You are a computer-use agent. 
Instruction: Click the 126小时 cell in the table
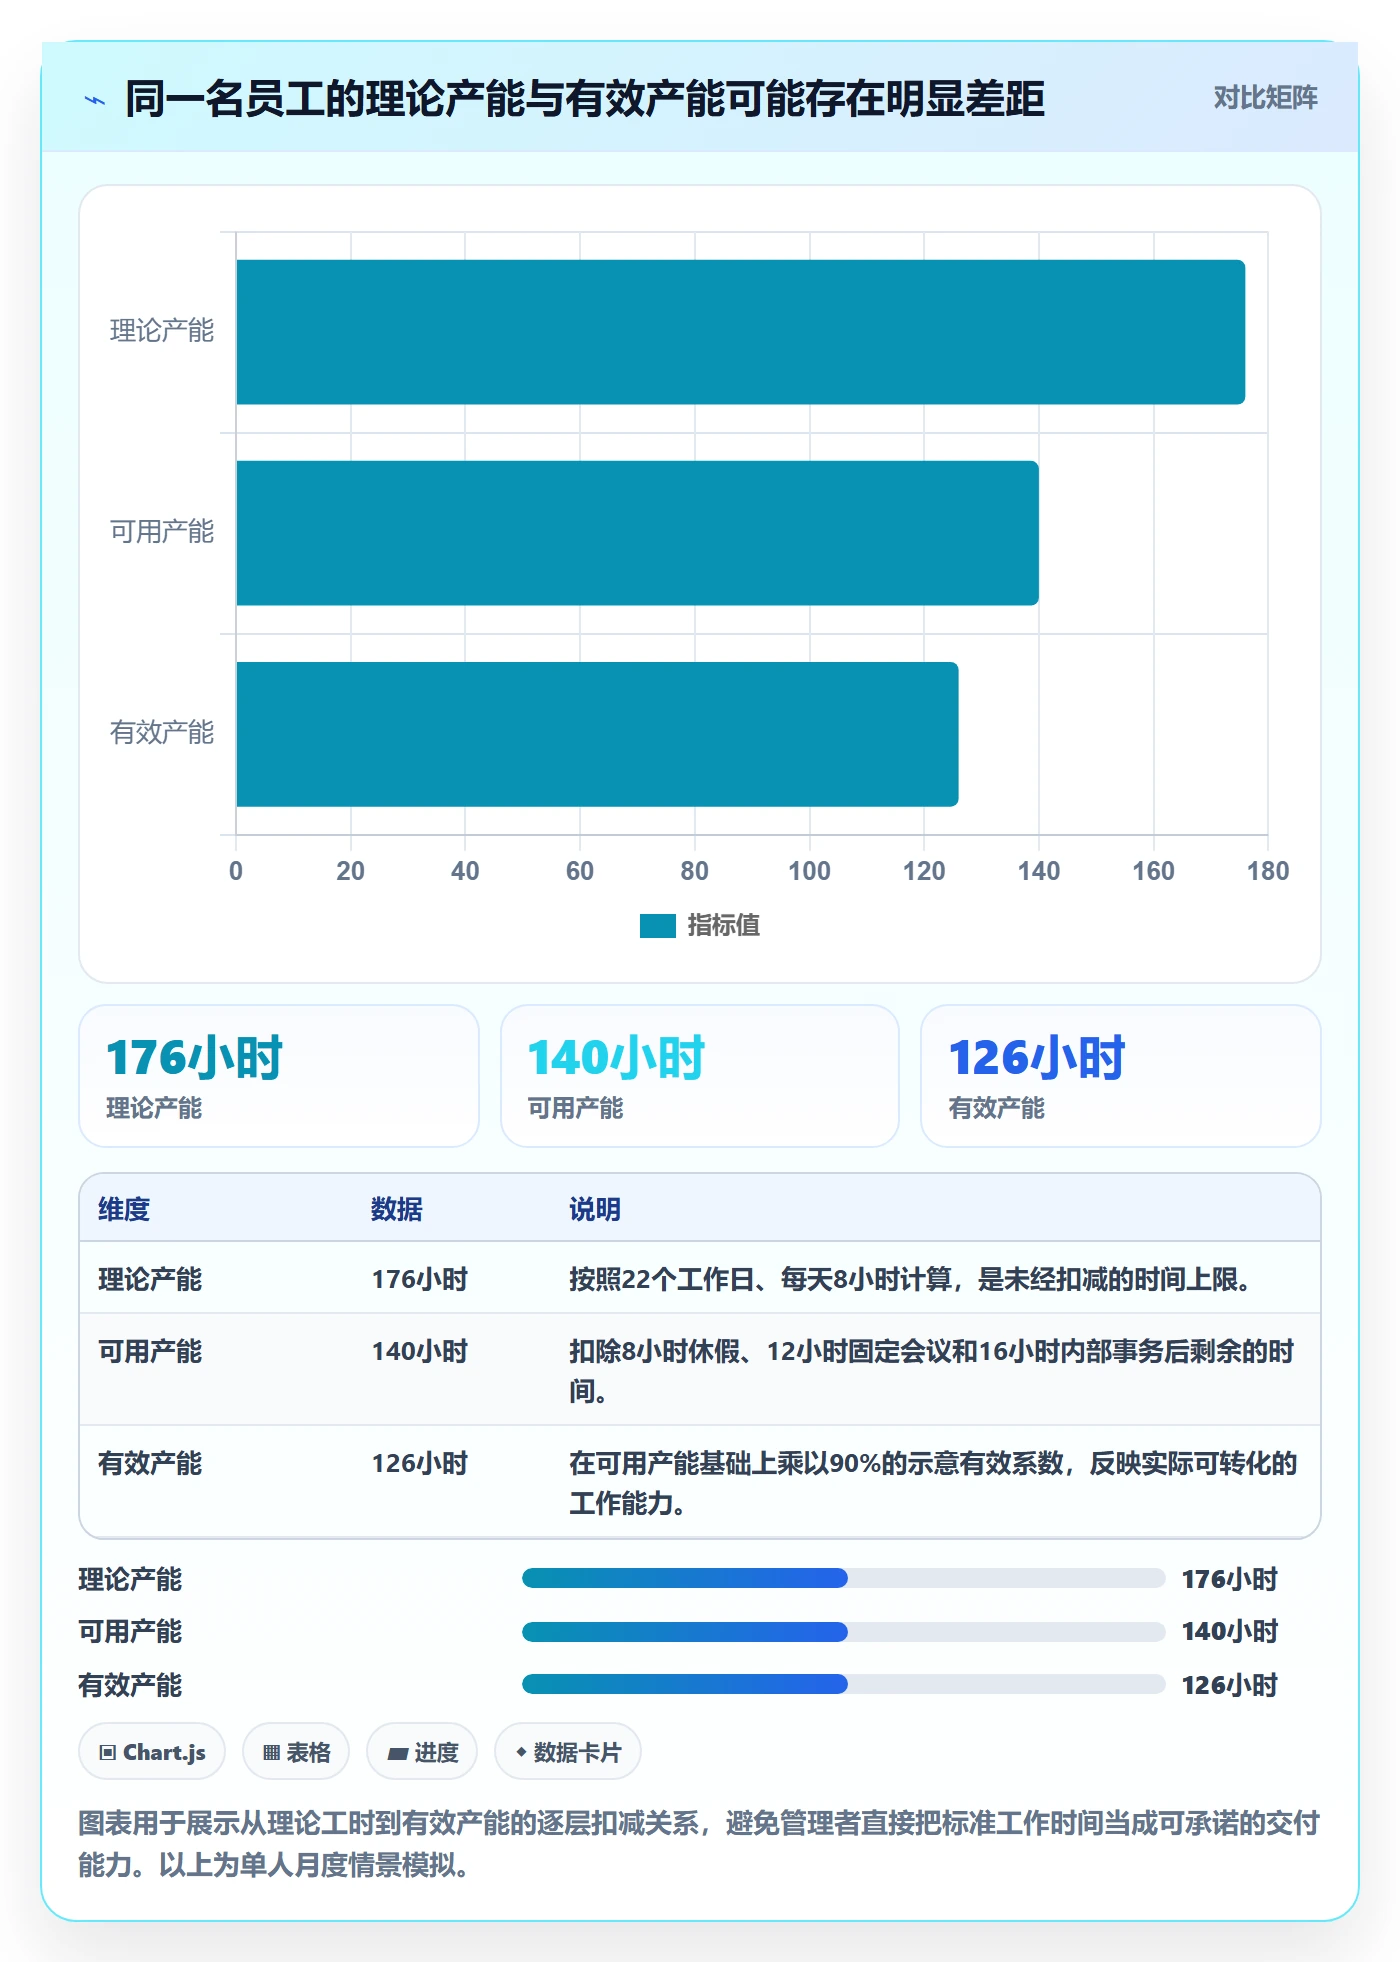[x=420, y=1463]
